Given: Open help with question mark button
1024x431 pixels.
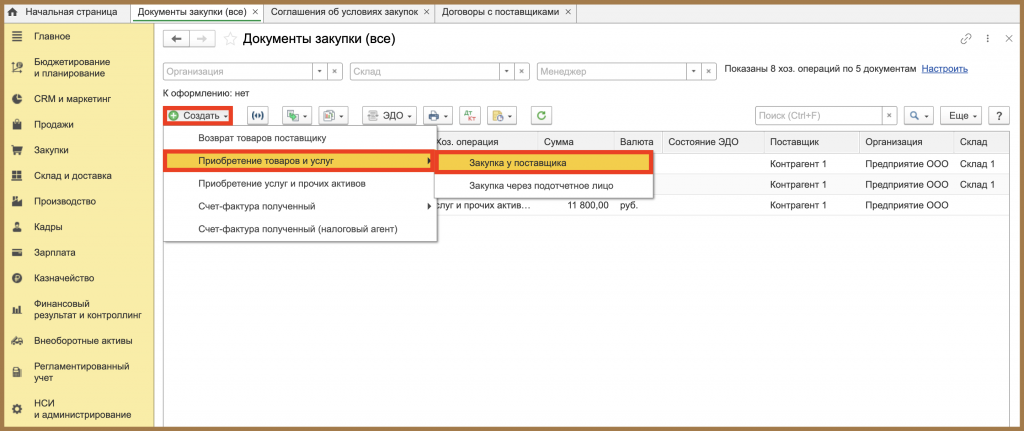Looking at the screenshot, I should 999,116.
